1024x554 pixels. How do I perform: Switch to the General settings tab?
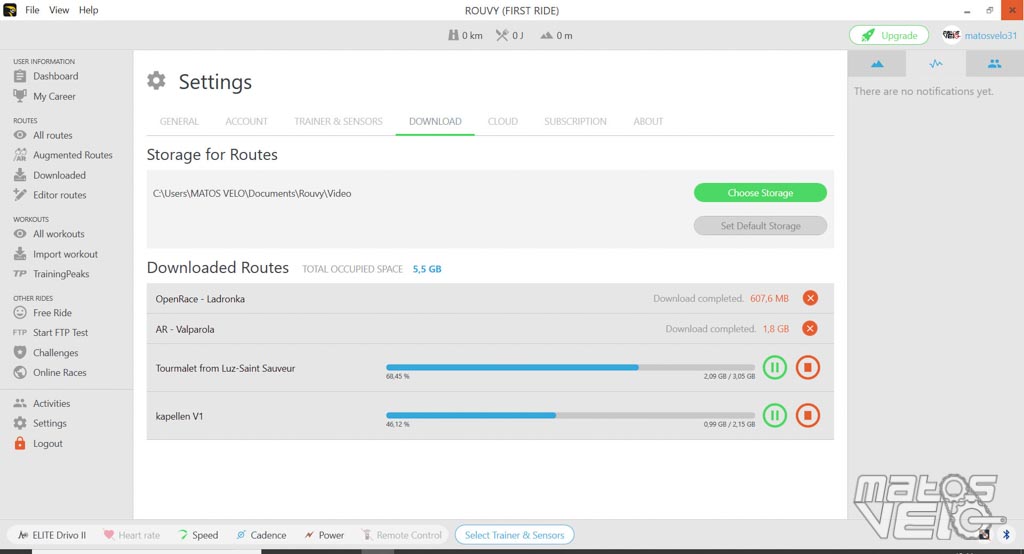pyautogui.click(x=179, y=121)
